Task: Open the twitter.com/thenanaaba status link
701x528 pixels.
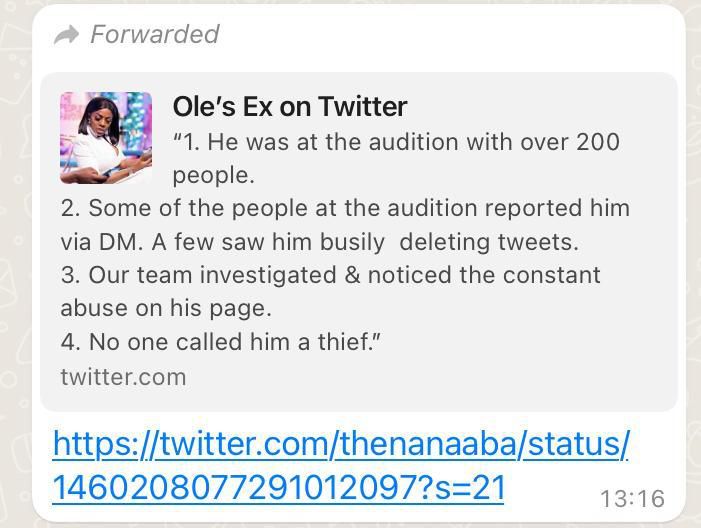Action: coord(340,442)
